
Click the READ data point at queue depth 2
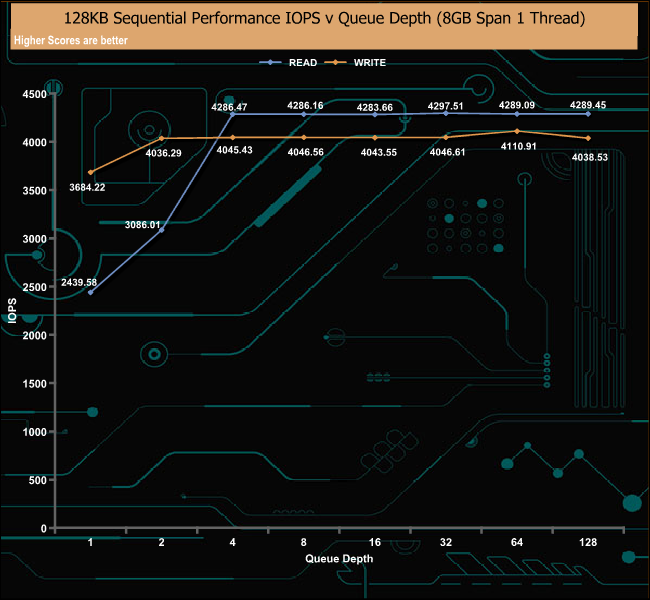pyautogui.click(x=162, y=230)
